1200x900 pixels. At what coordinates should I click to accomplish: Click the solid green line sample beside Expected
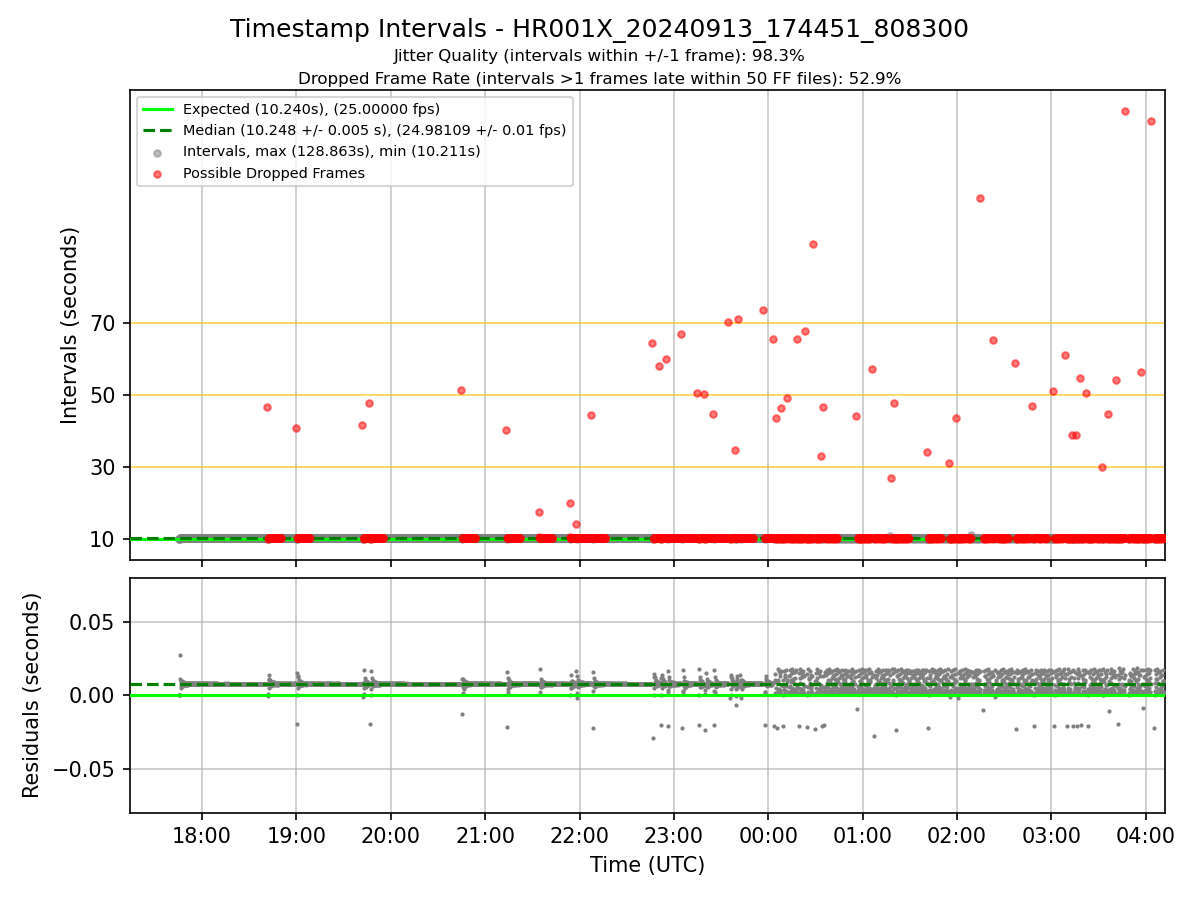(x=158, y=109)
